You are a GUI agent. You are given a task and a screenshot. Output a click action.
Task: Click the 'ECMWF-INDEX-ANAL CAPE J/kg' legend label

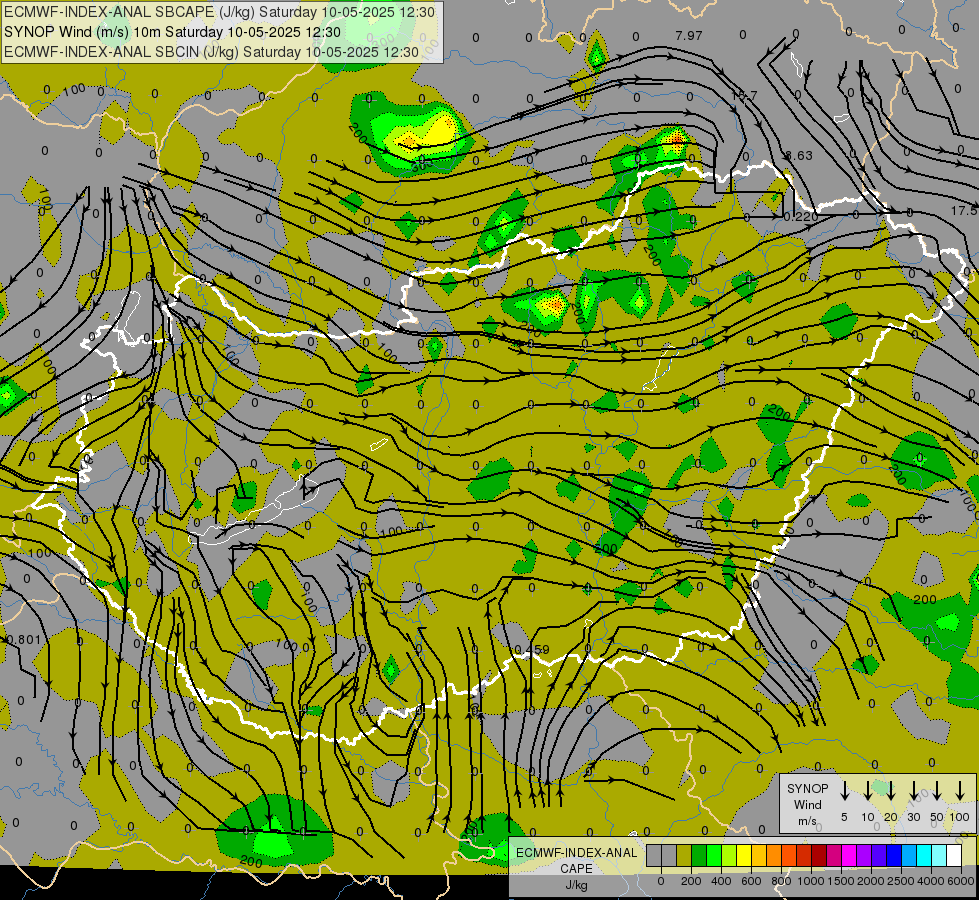pos(576,868)
